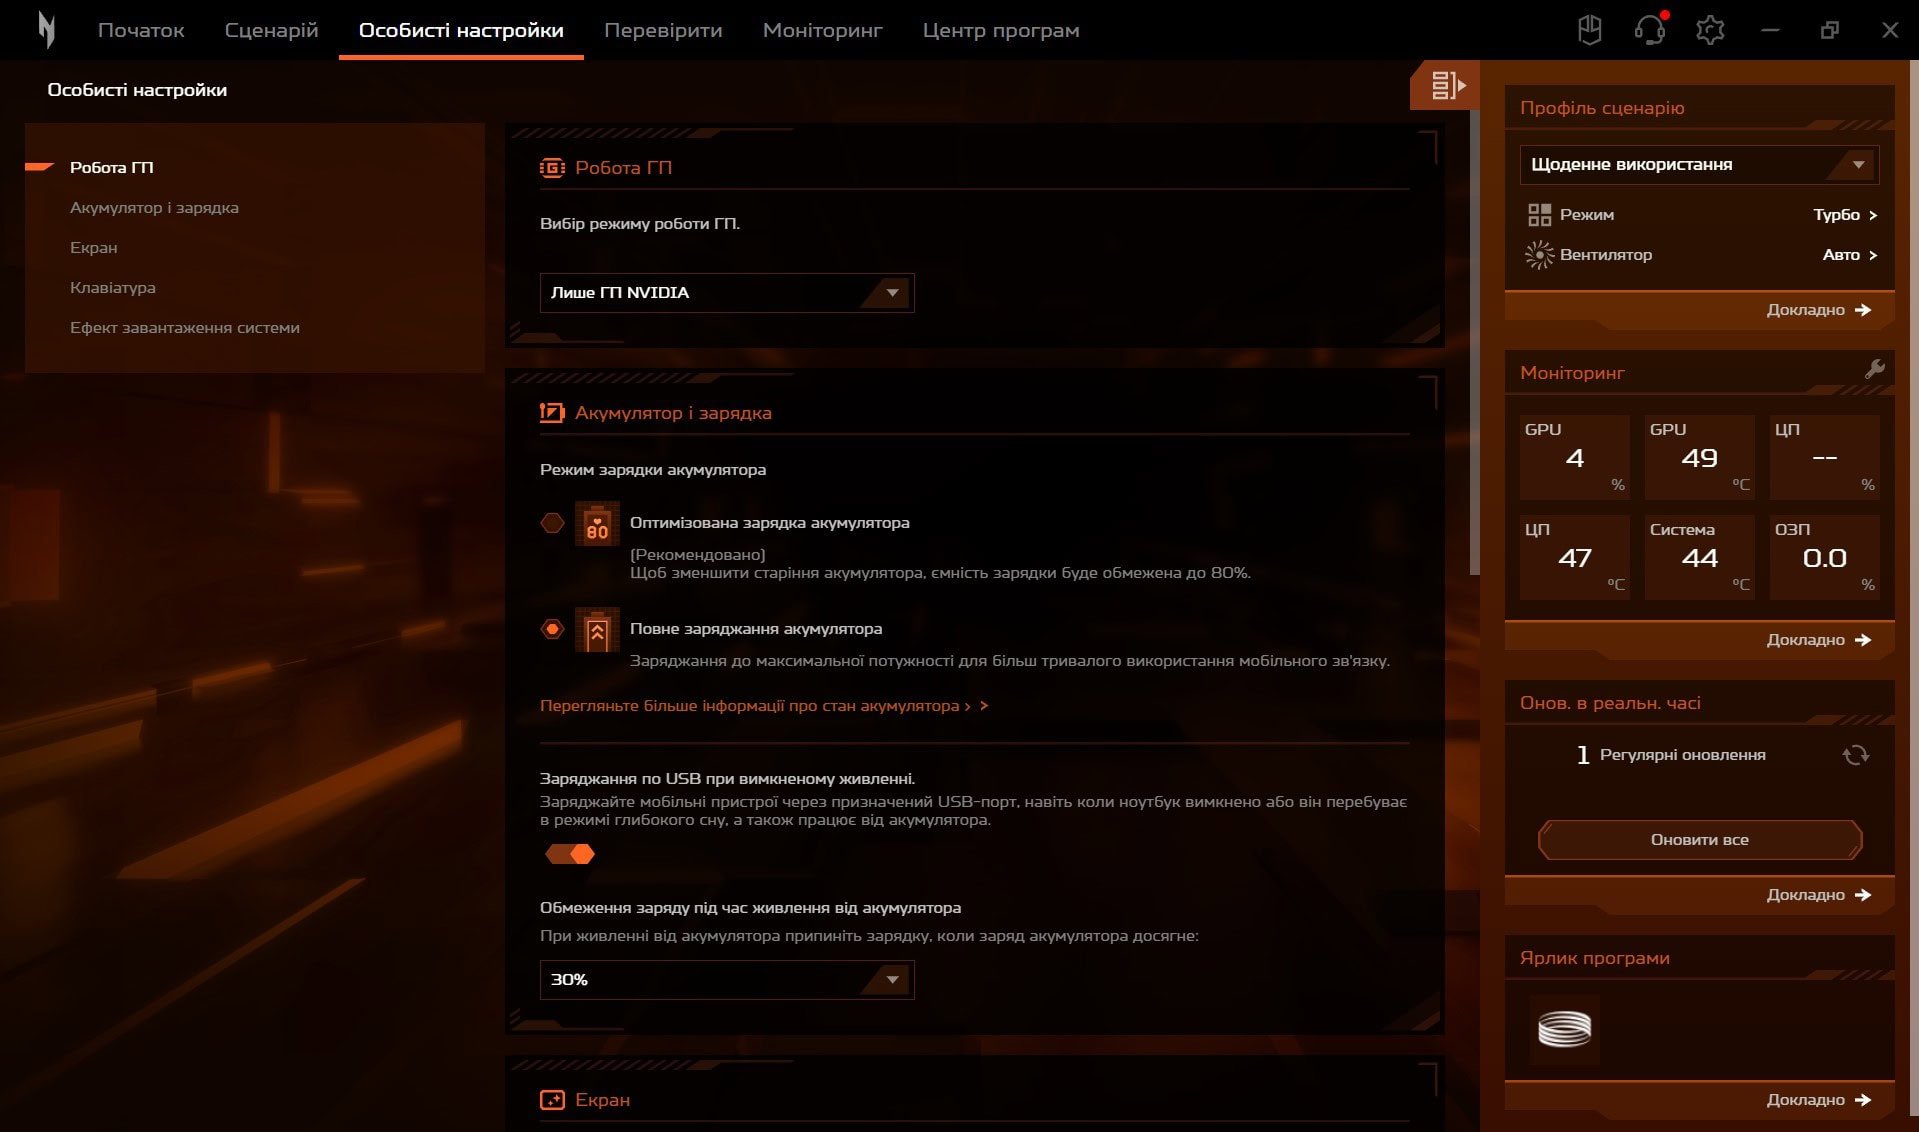Select Робота ГП in the left sidebar

(112, 167)
